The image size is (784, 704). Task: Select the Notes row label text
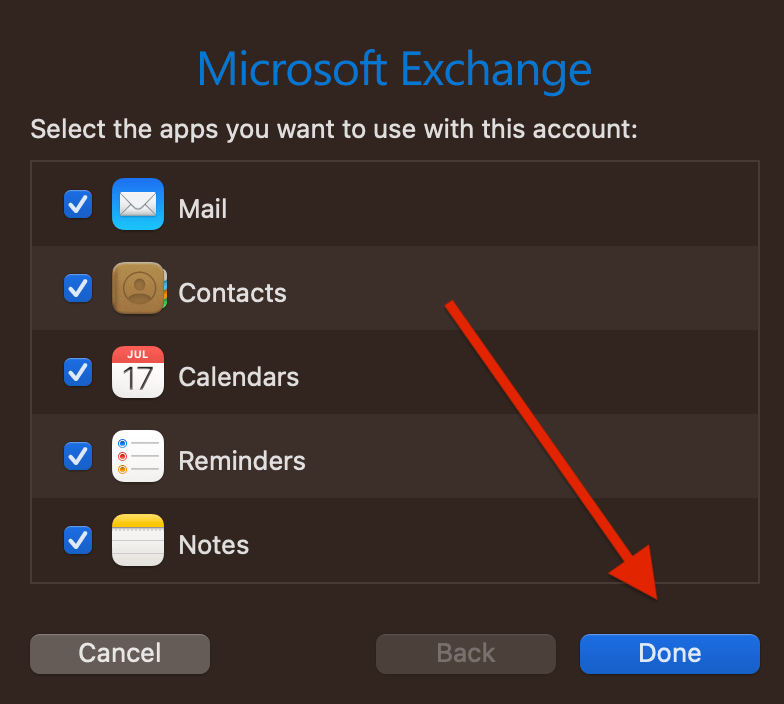point(214,544)
